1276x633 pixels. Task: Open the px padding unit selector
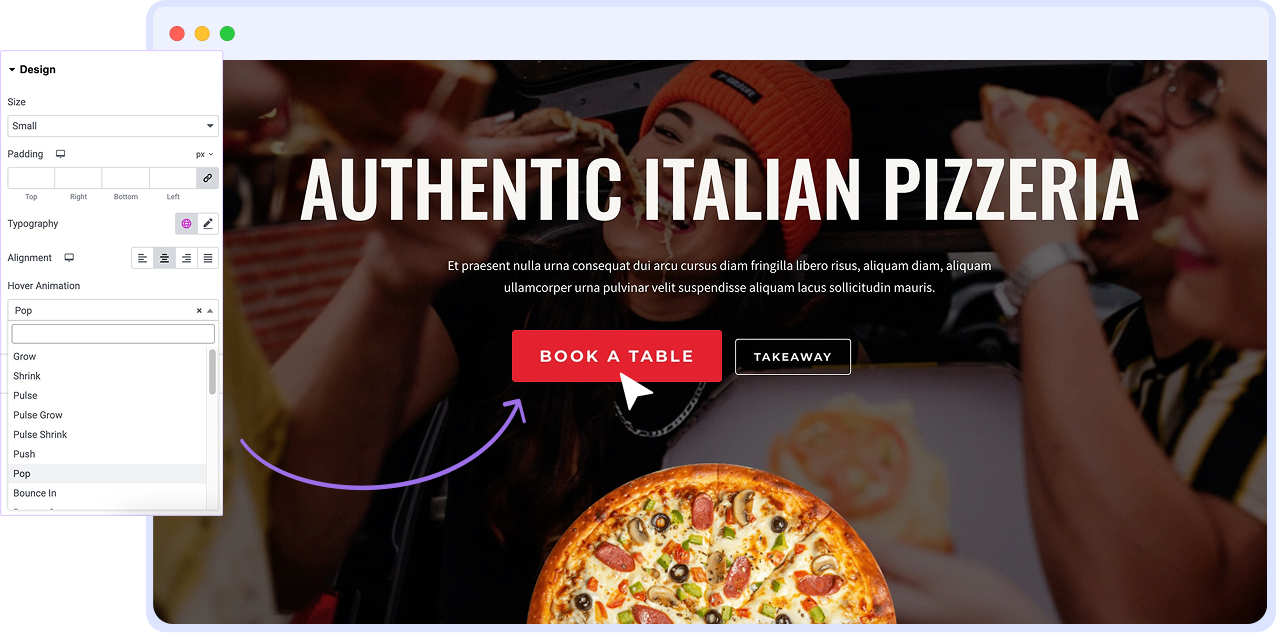(x=205, y=154)
